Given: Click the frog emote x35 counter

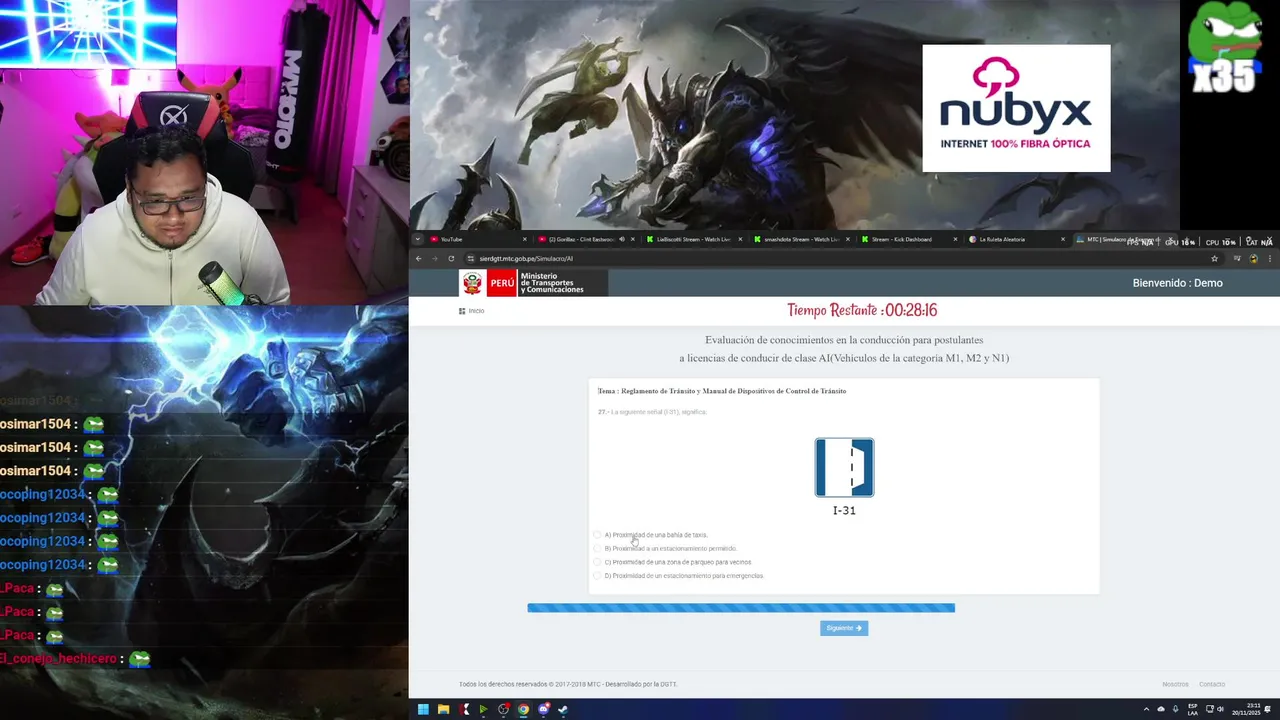Looking at the screenshot, I should pyautogui.click(x=1224, y=49).
